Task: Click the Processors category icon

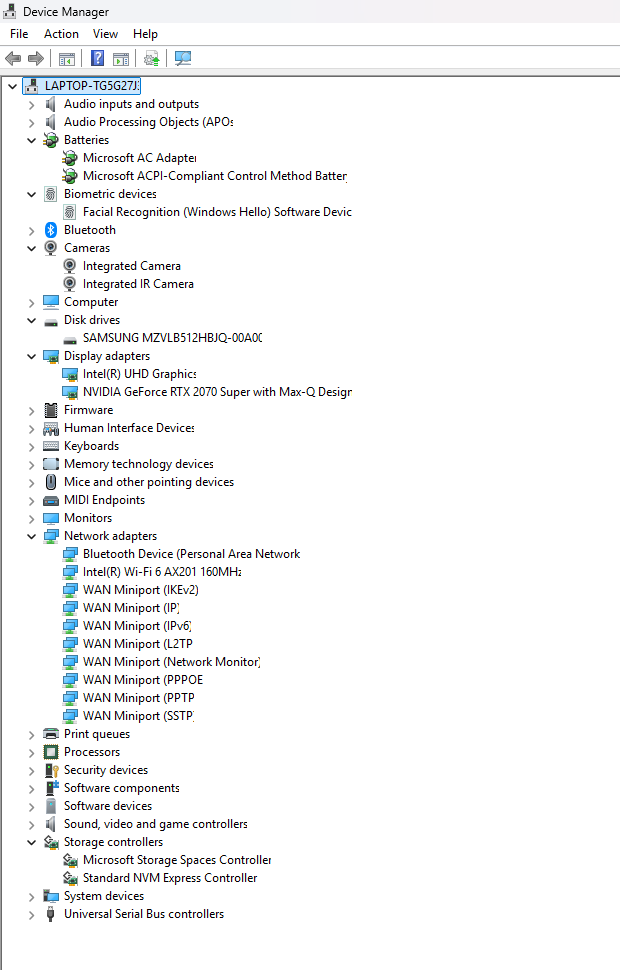Action: click(x=51, y=752)
